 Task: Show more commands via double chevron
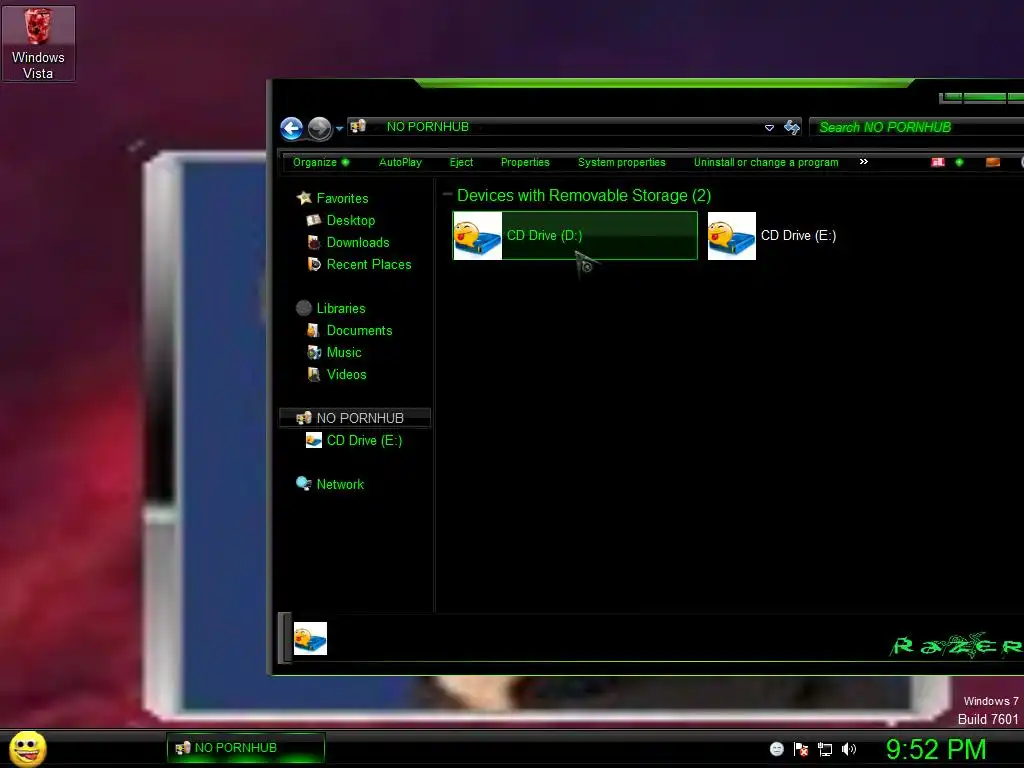(x=863, y=161)
